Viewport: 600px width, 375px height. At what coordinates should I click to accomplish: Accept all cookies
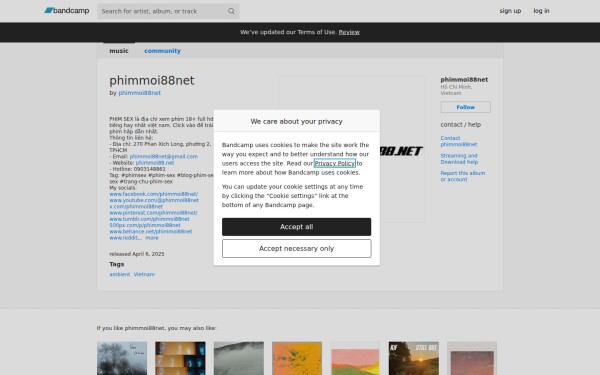pos(297,227)
